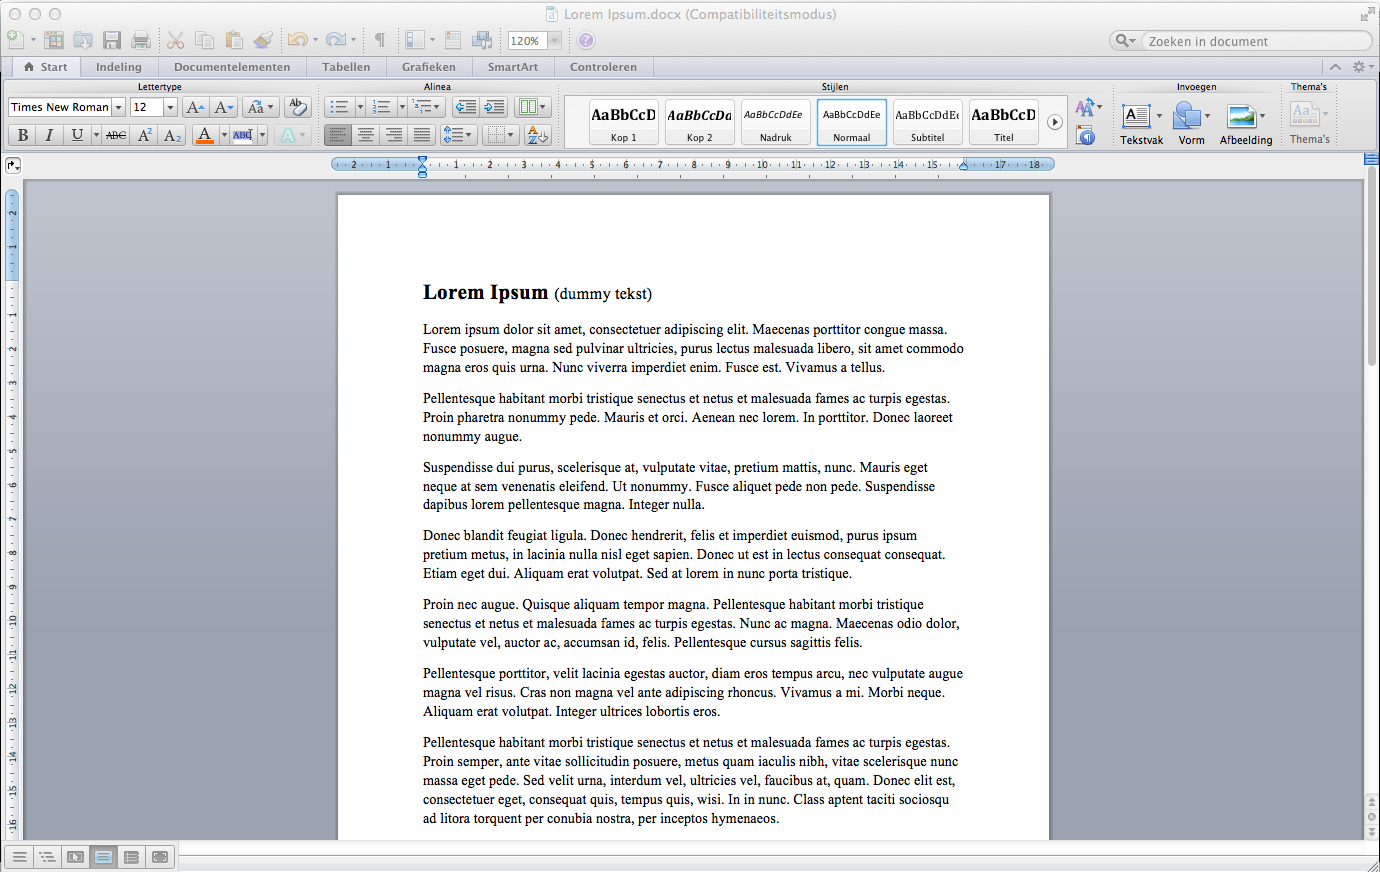The width and height of the screenshot is (1380, 872).
Task: Open the Toolbox icon
Action: coord(453,40)
